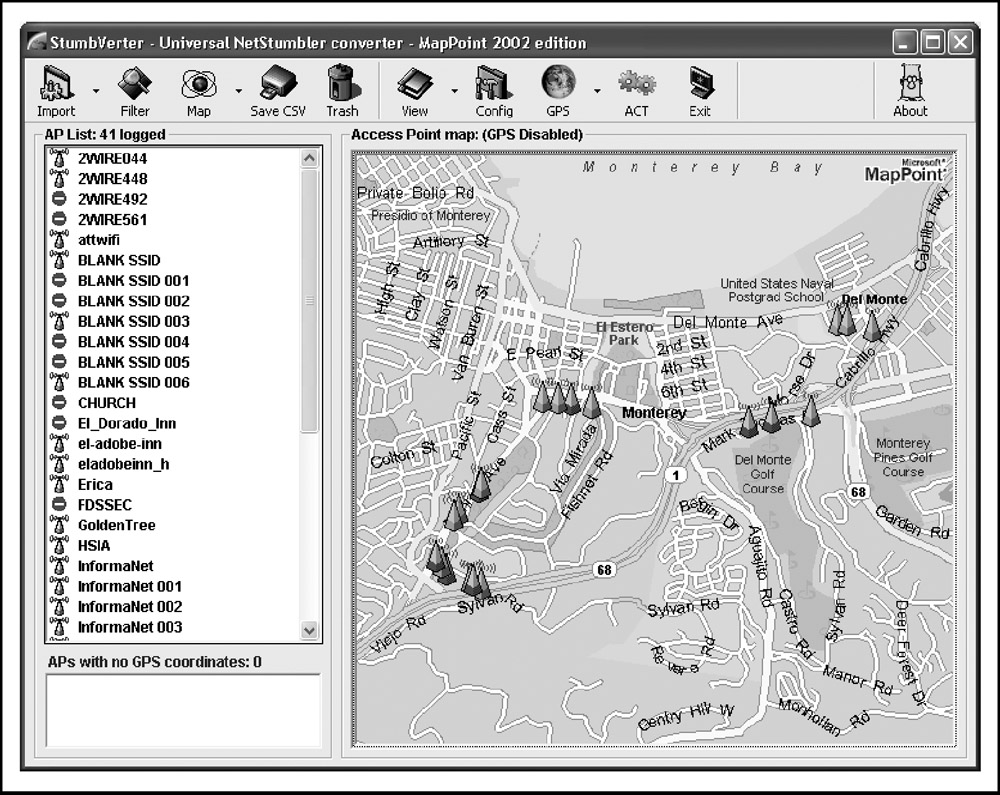Screen dimensions: 1000x795
Task: Expand the GPS dropdown arrow
Action: click(x=597, y=91)
